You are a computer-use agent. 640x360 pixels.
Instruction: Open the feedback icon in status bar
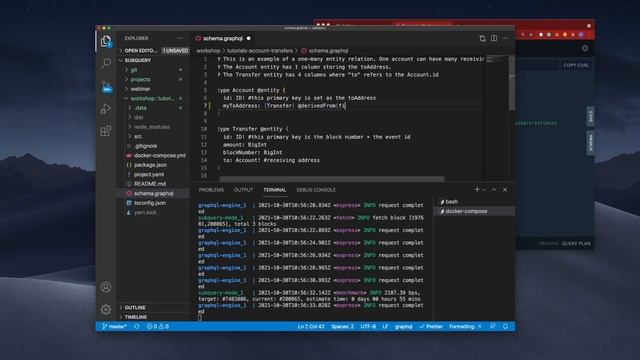[493, 327]
